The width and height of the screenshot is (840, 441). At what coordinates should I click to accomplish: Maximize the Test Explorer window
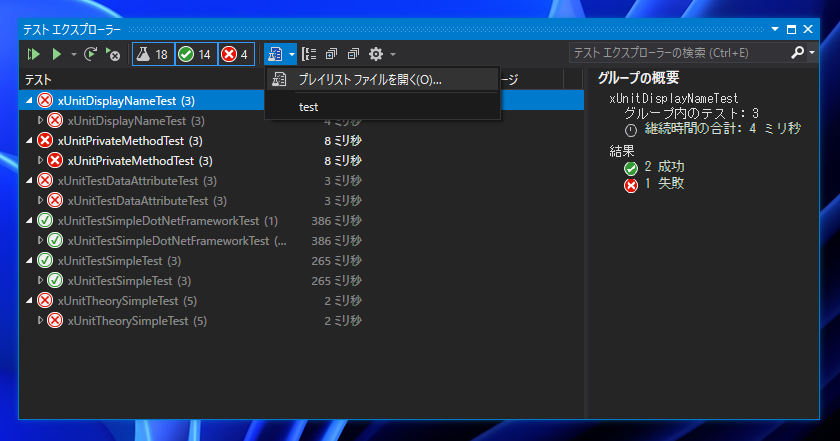click(x=791, y=29)
